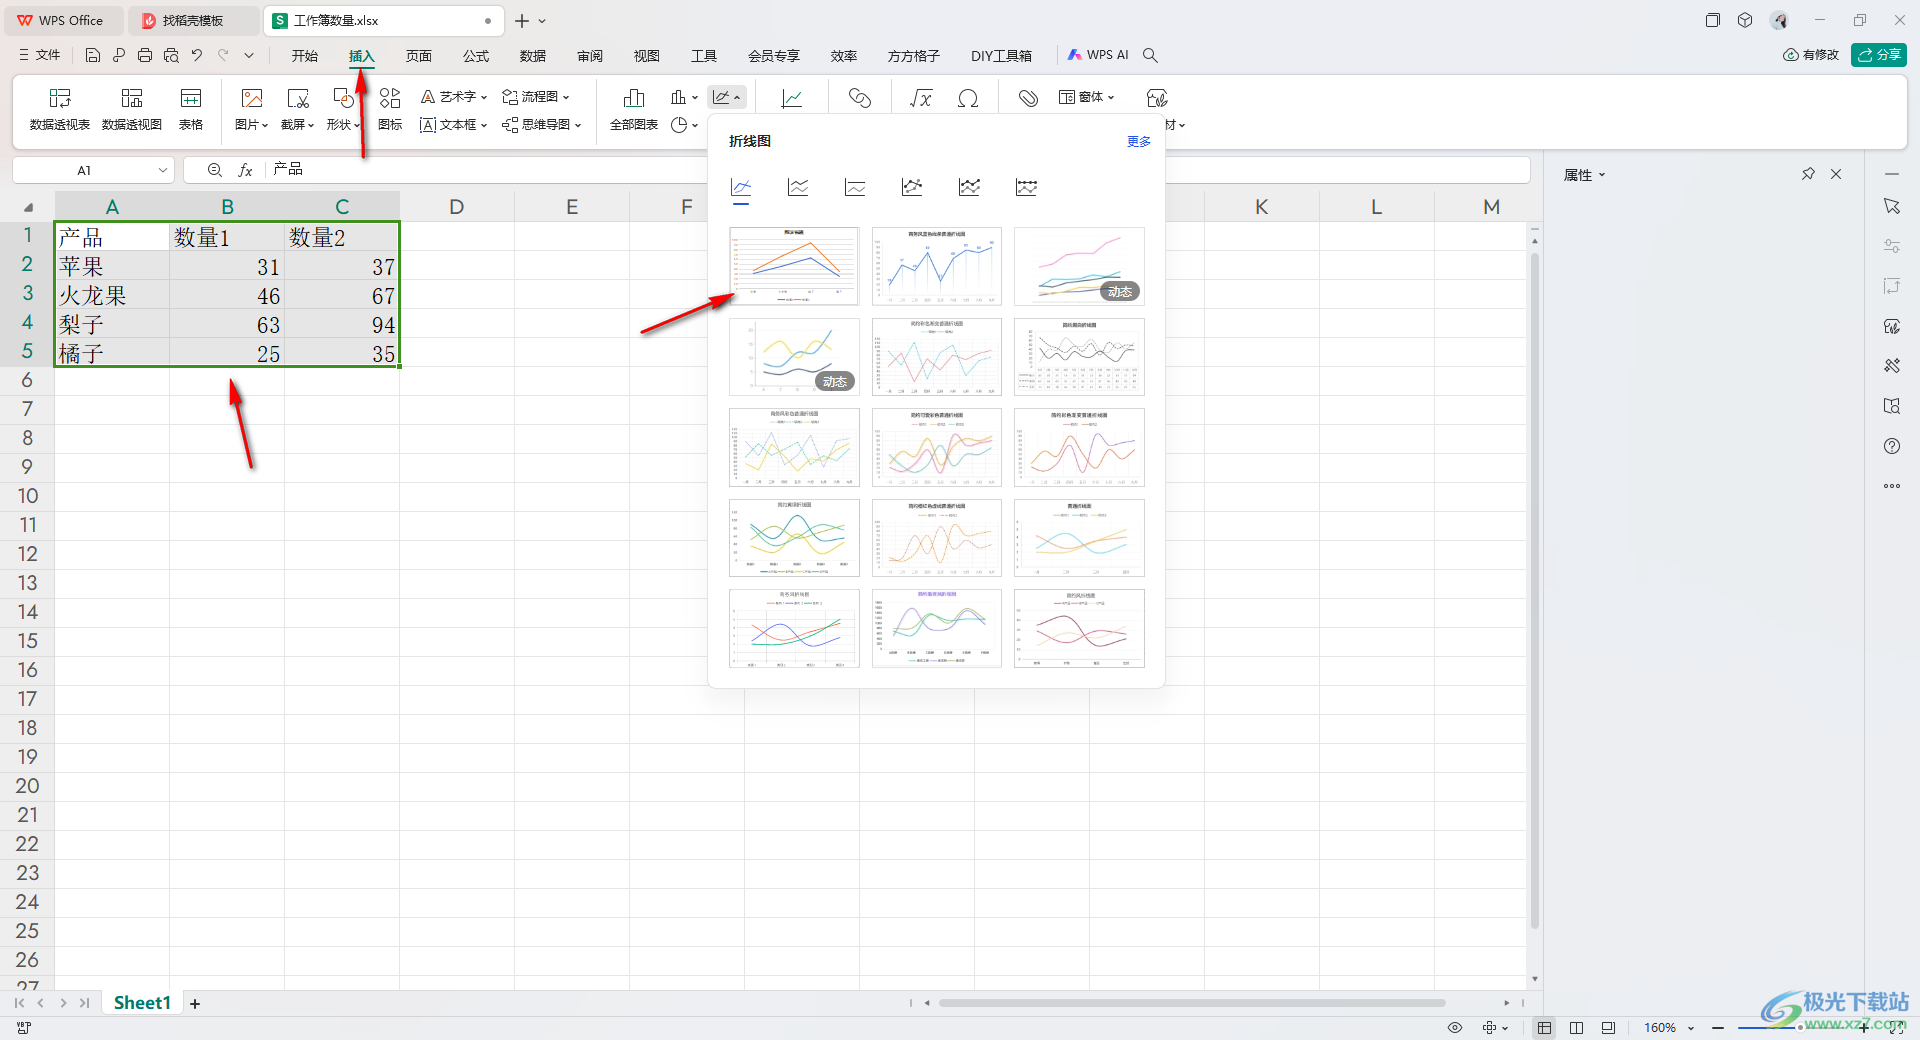Click the PivotTable (数据透视表) icon
The height and width of the screenshot is (1040, 1920).
[x=60, y=98]
